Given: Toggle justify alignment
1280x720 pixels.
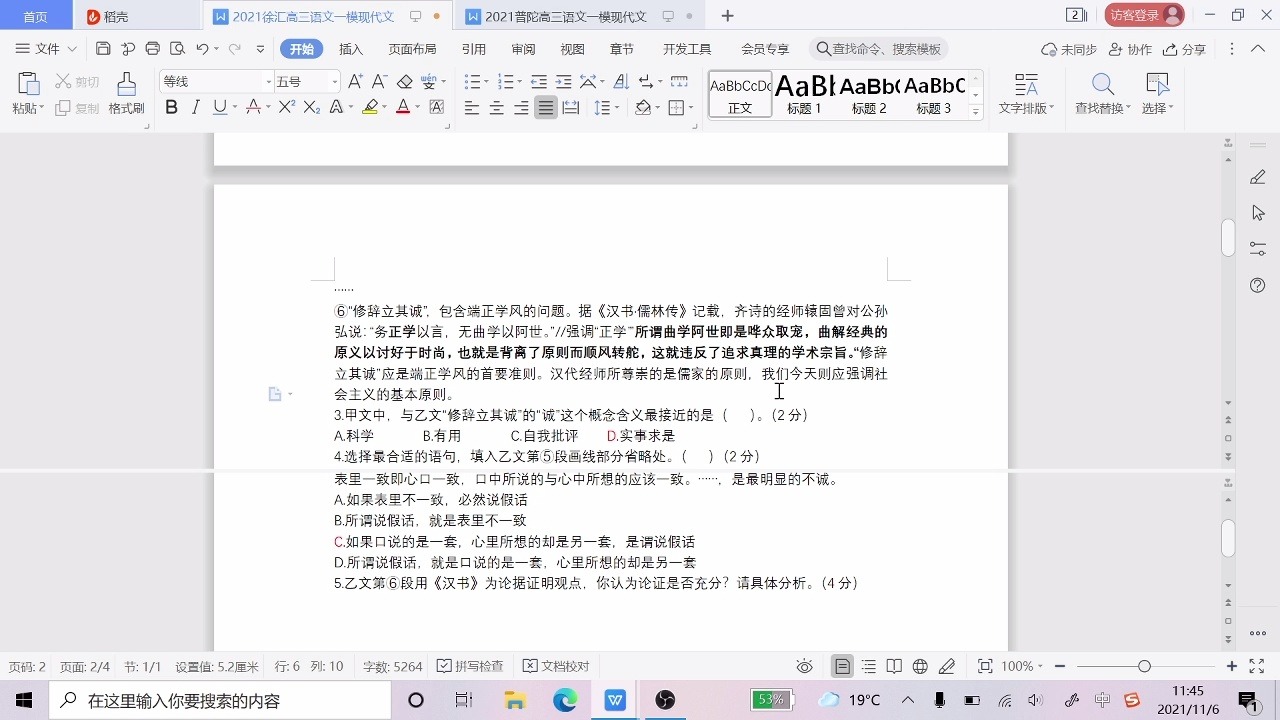Looking at the screenshot, I should click(x=546, y=107).
